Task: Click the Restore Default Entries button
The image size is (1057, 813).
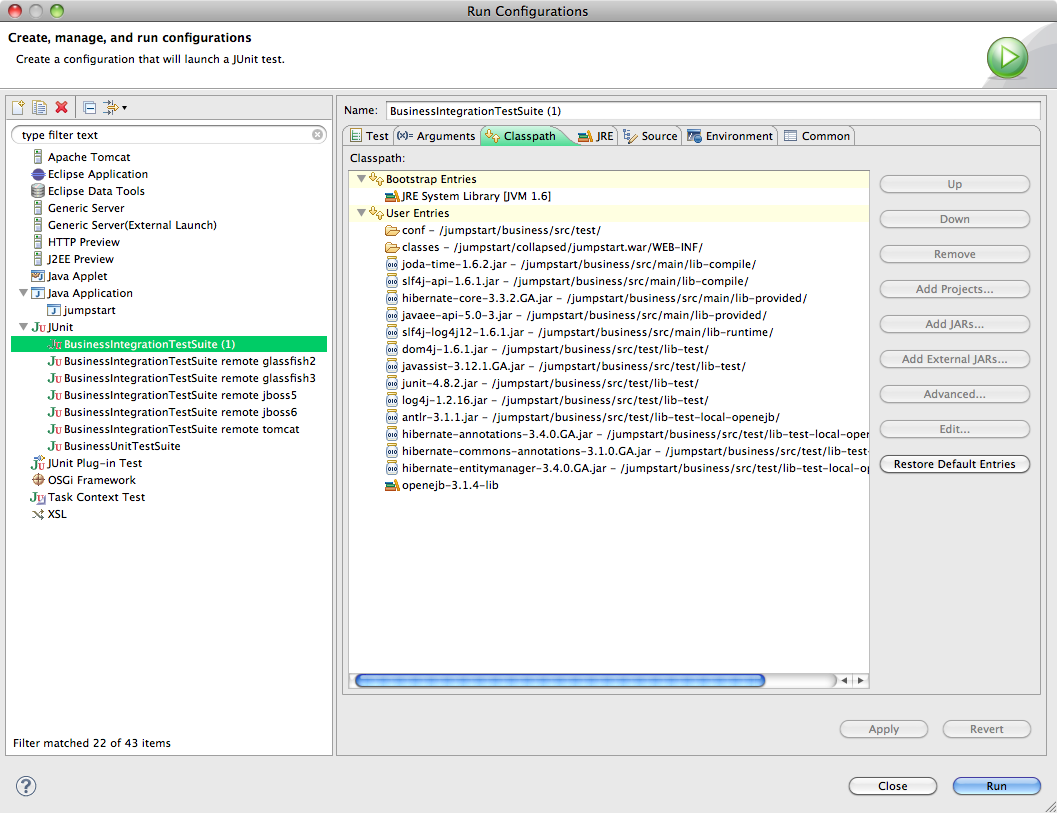Action: pyautogui.click(x=955, y=464)
